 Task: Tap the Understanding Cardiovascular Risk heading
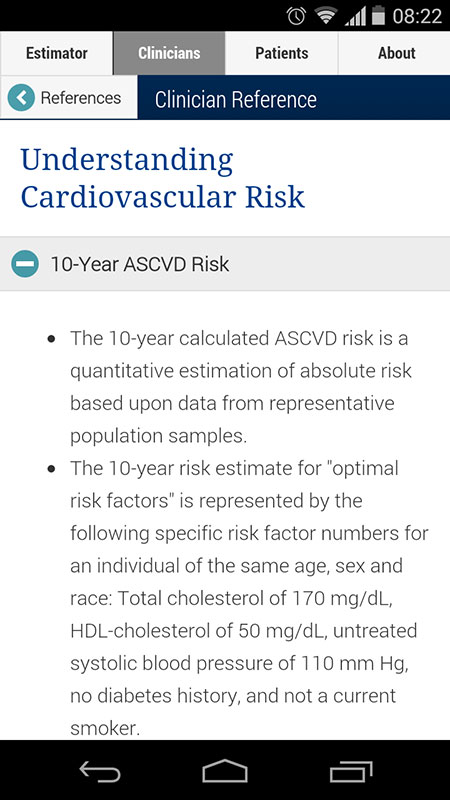(x=163, y=178)
